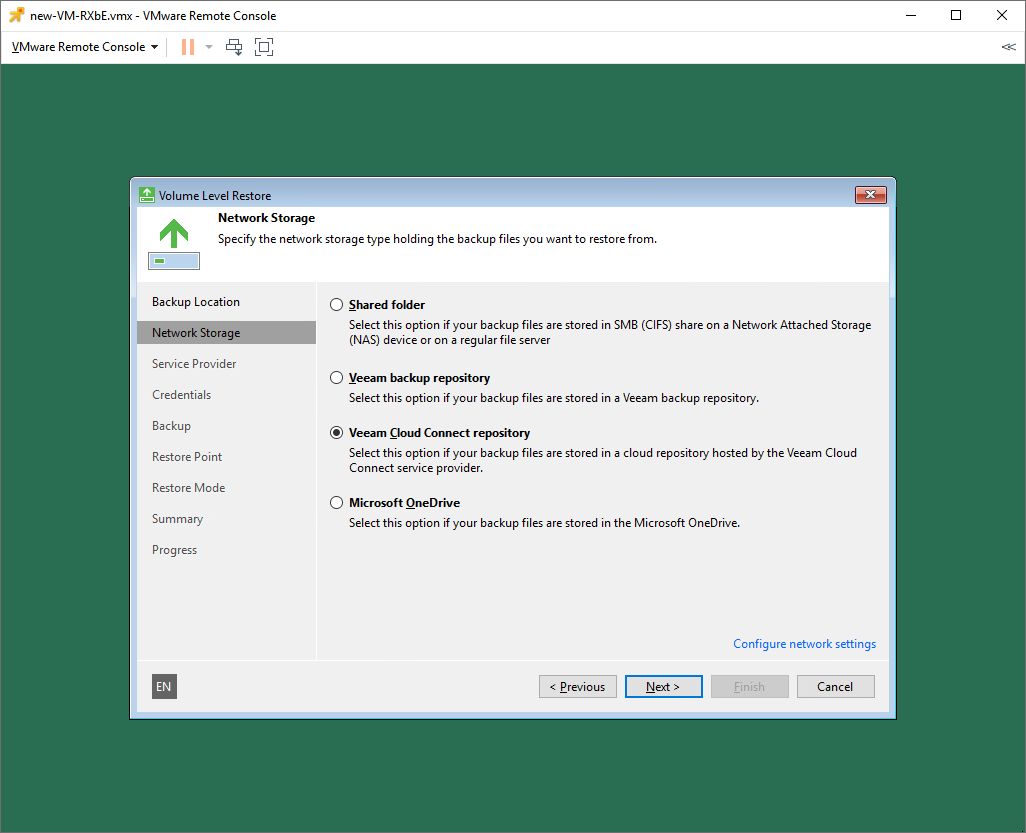Go to the Progress step
This screenshot has width=1026, height=833.
click(226, 550)
